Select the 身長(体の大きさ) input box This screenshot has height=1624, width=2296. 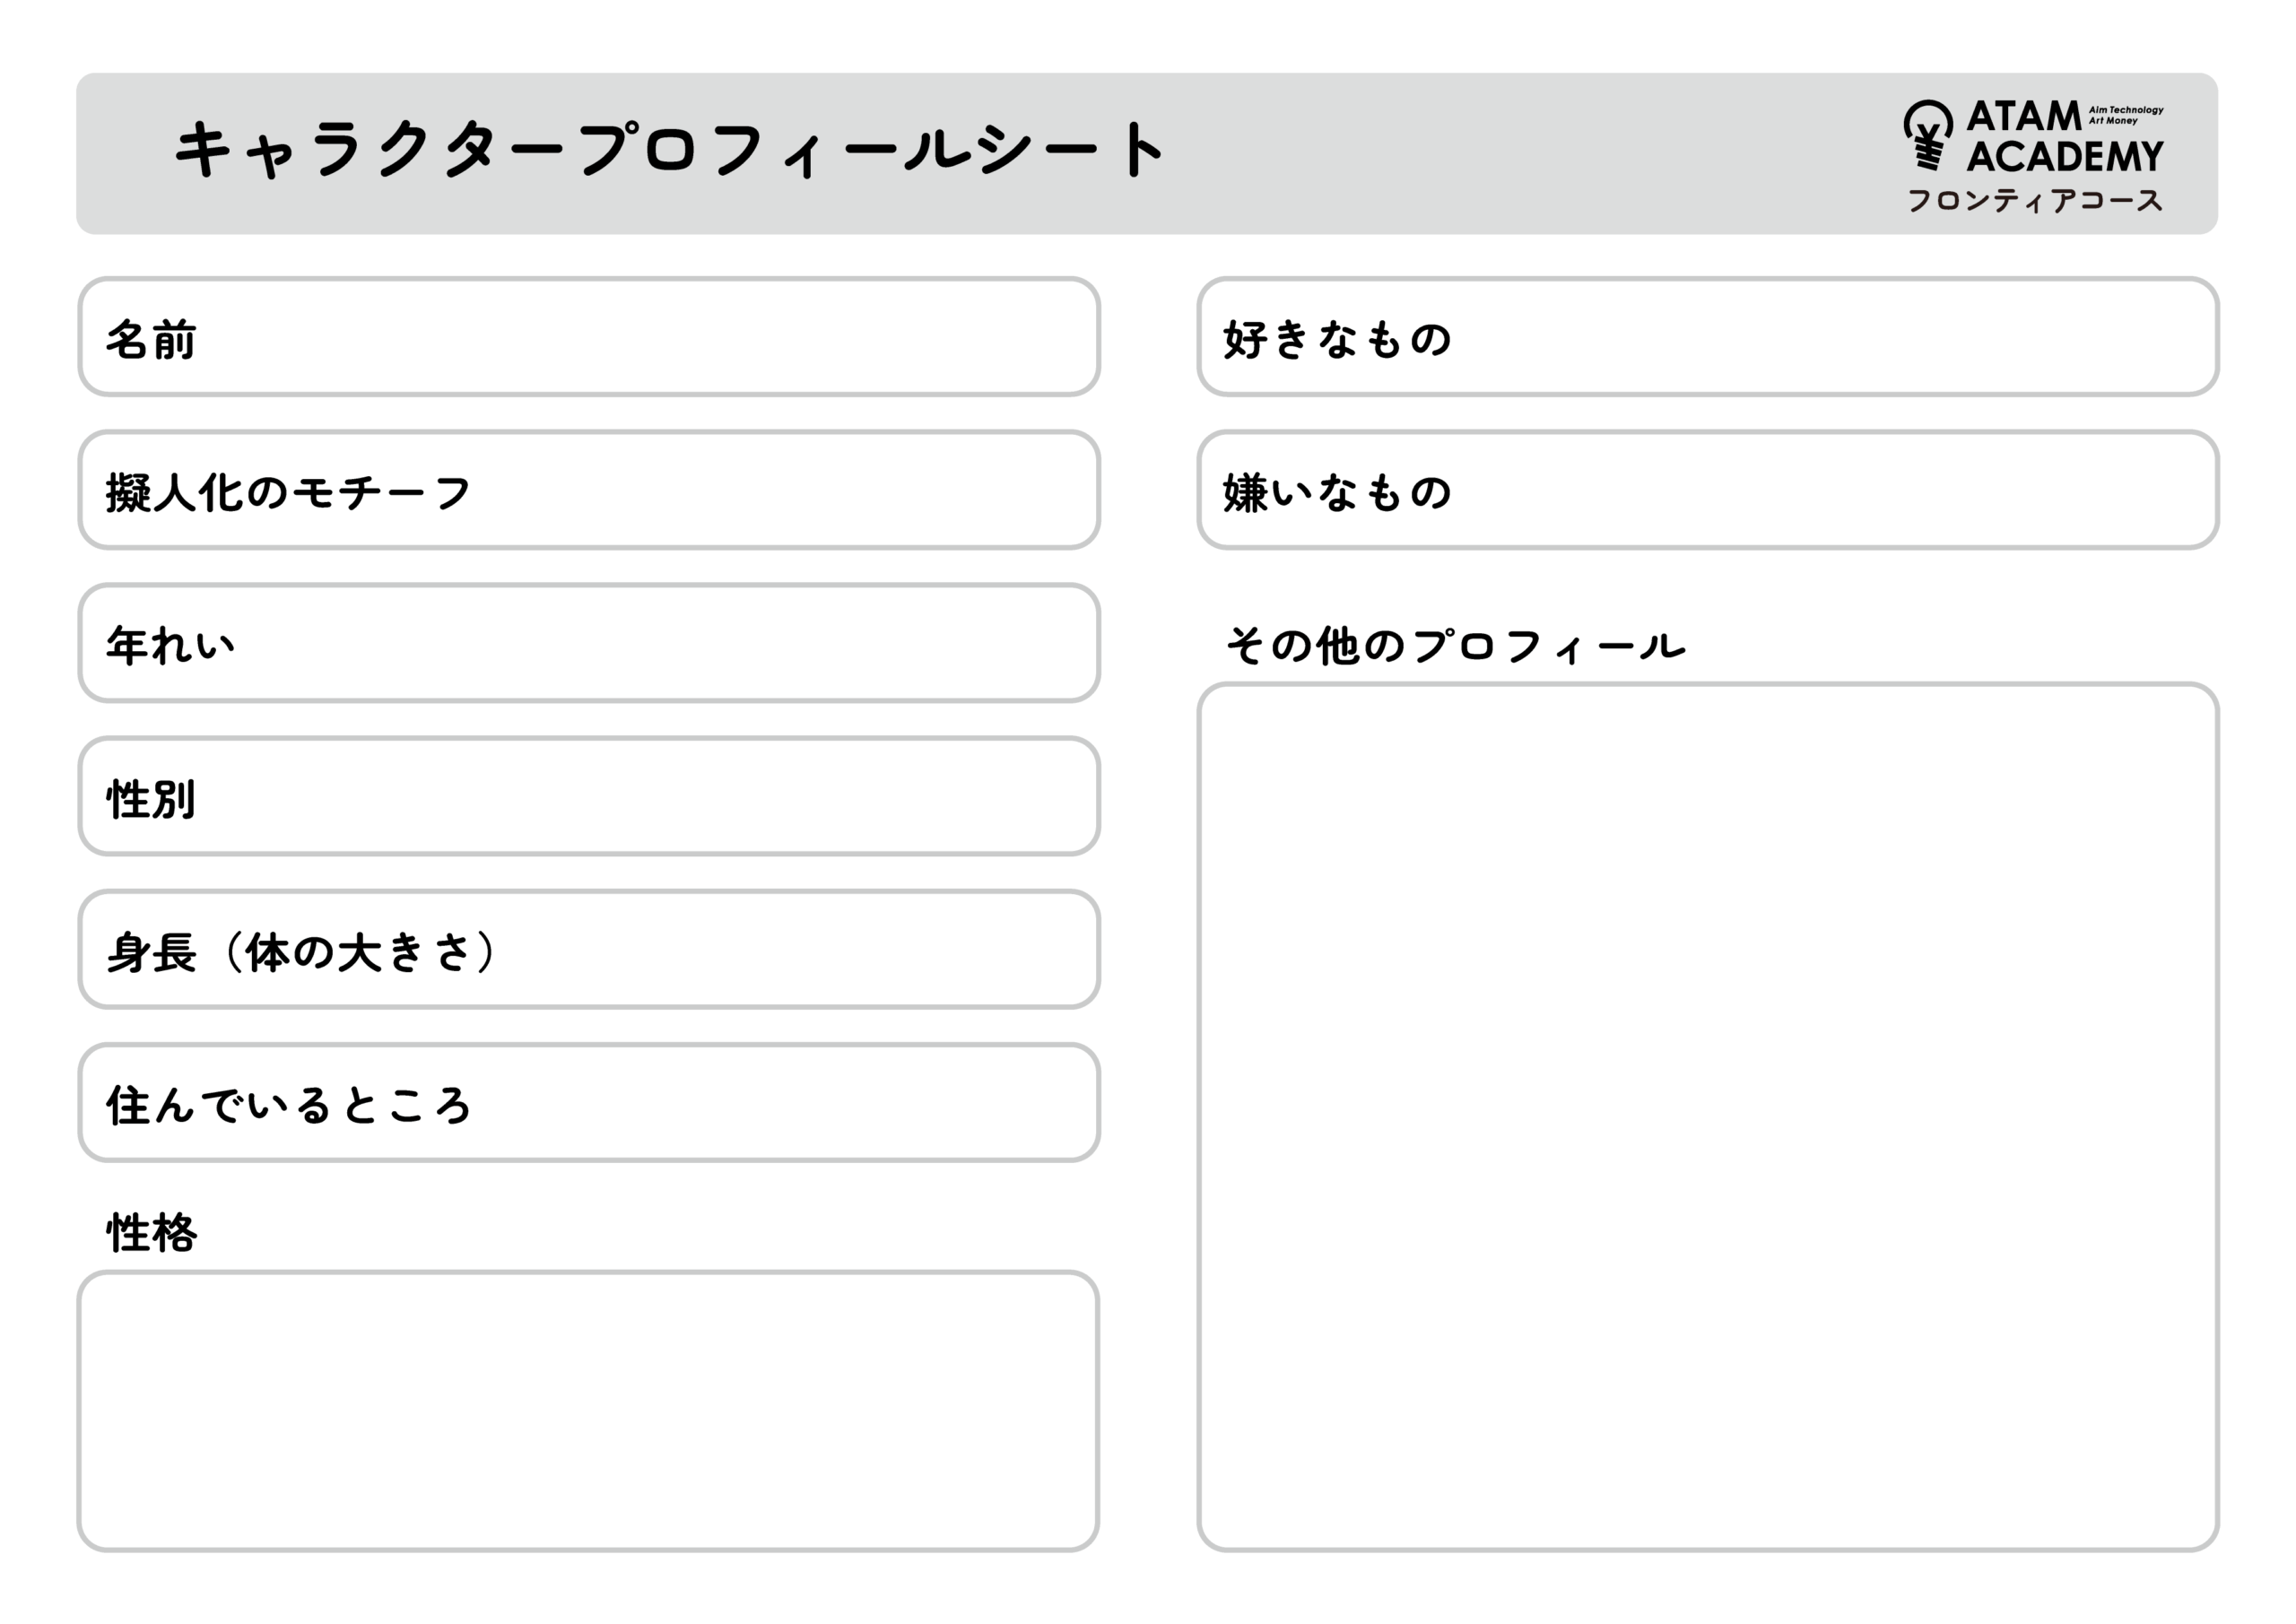coord(589,949)
